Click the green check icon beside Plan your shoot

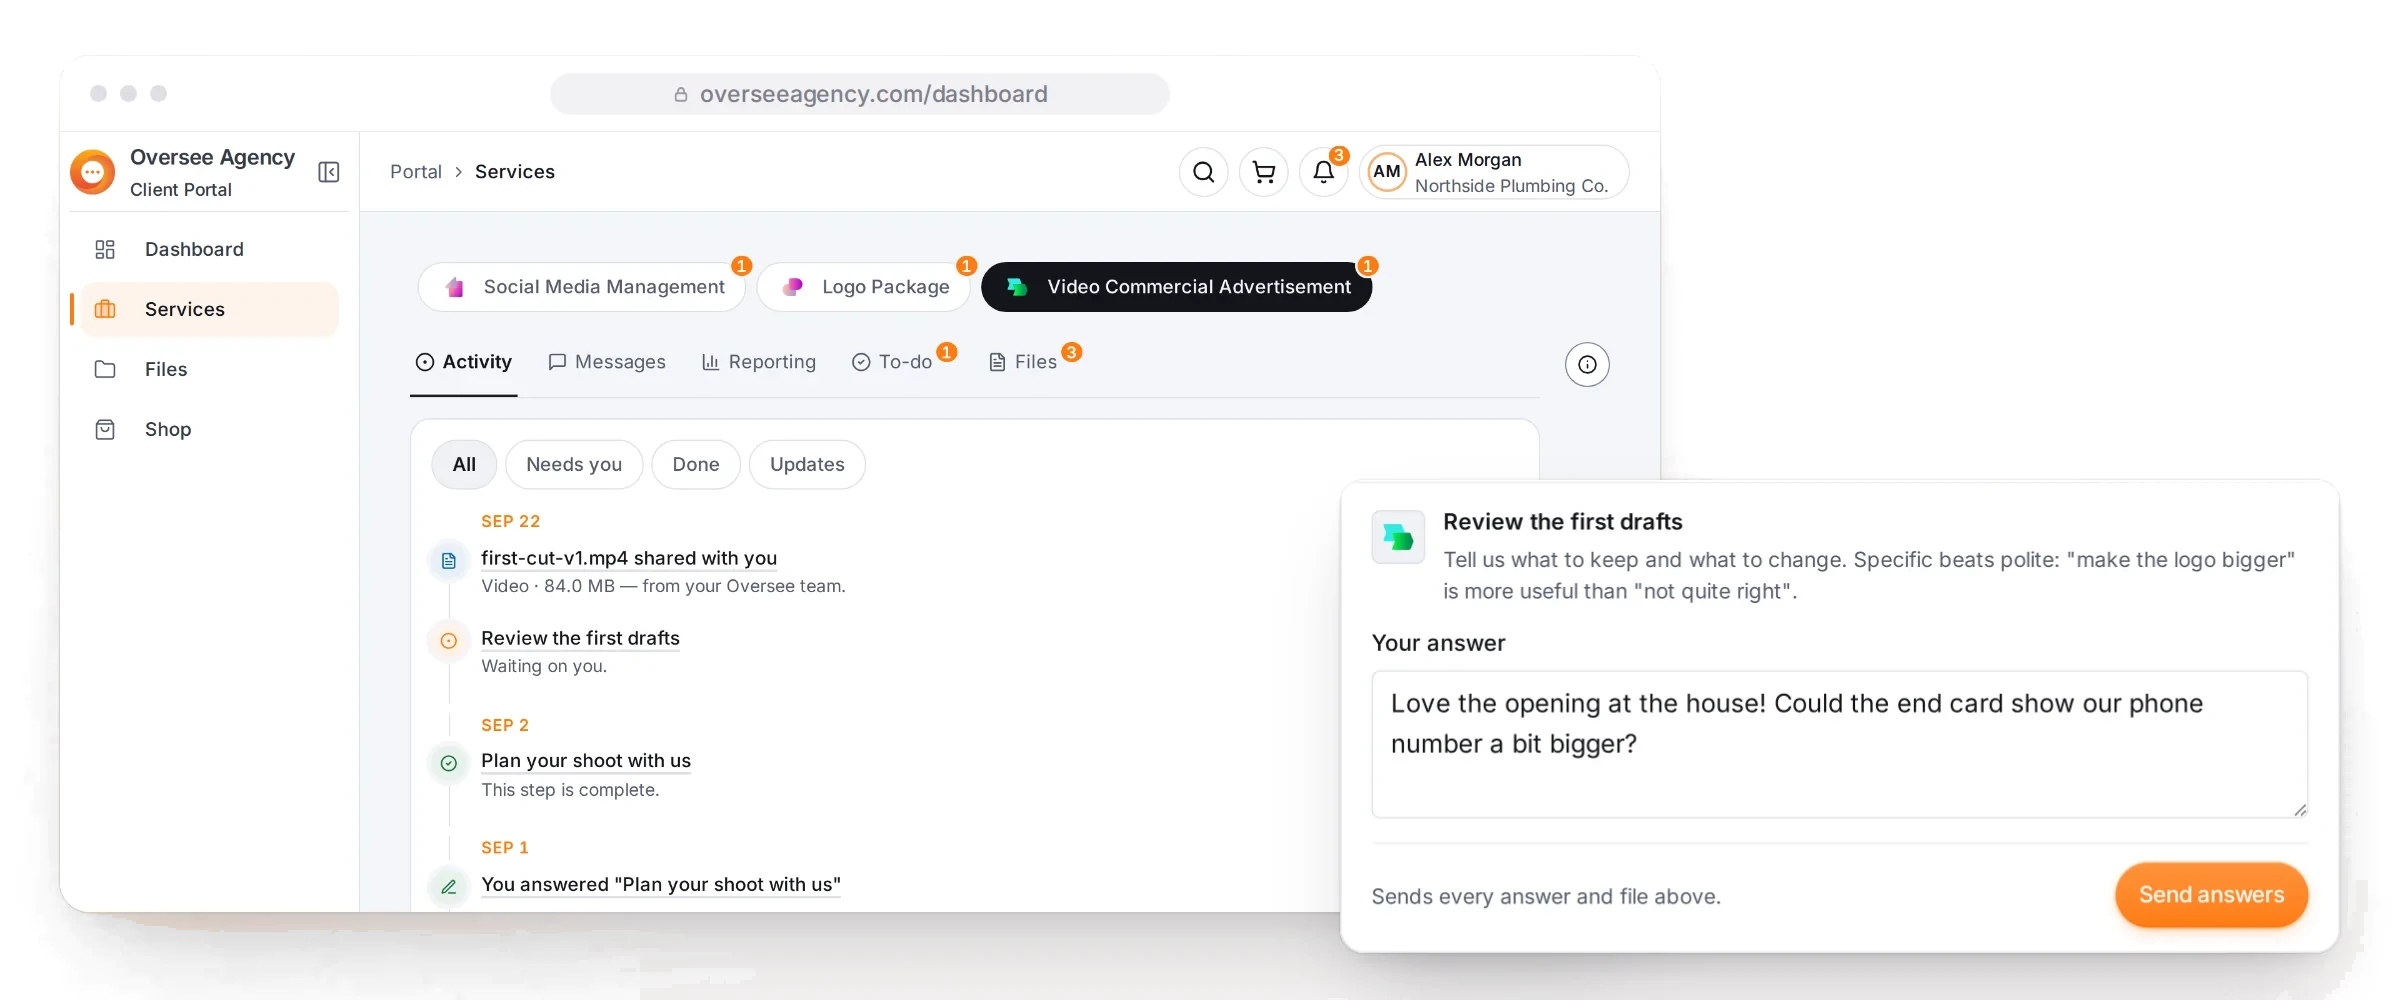pos(449,763)
